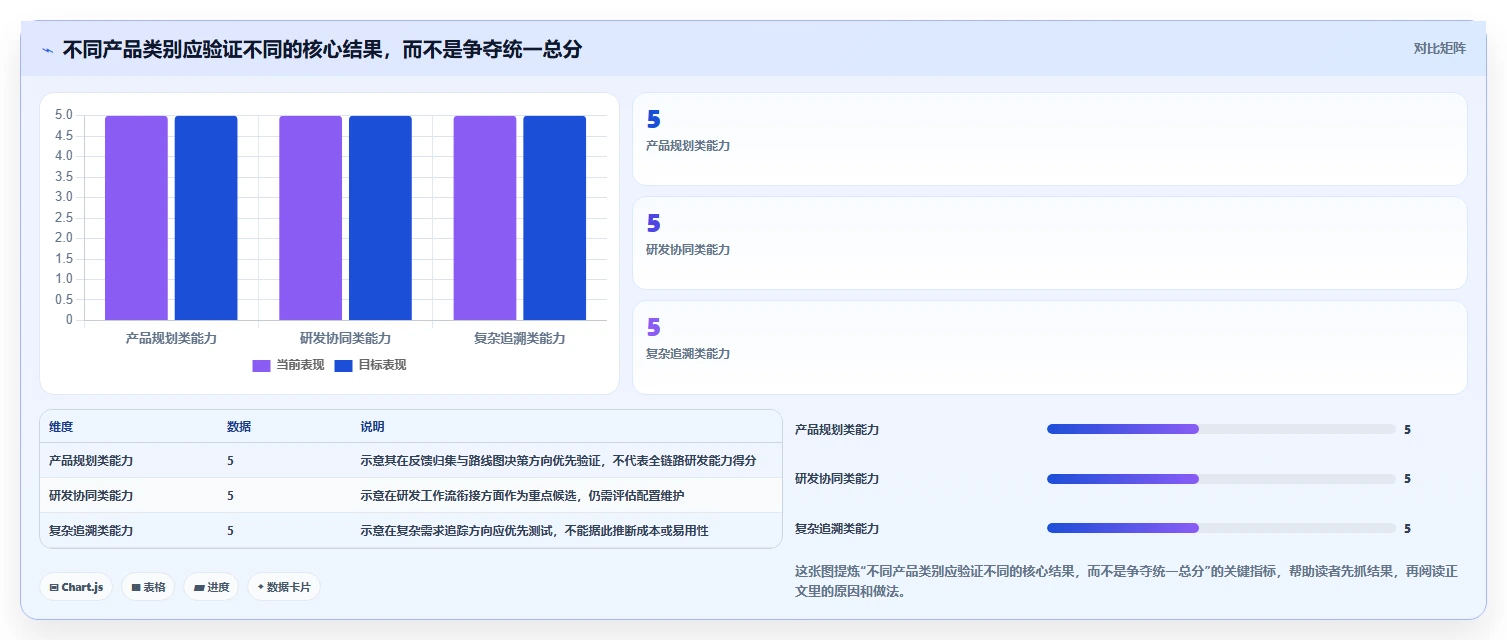The height and width of the screenshot is (640, 1507).
Task: Click the 产品规划类能力 progress bar
Action: (x=1221, y=429)
